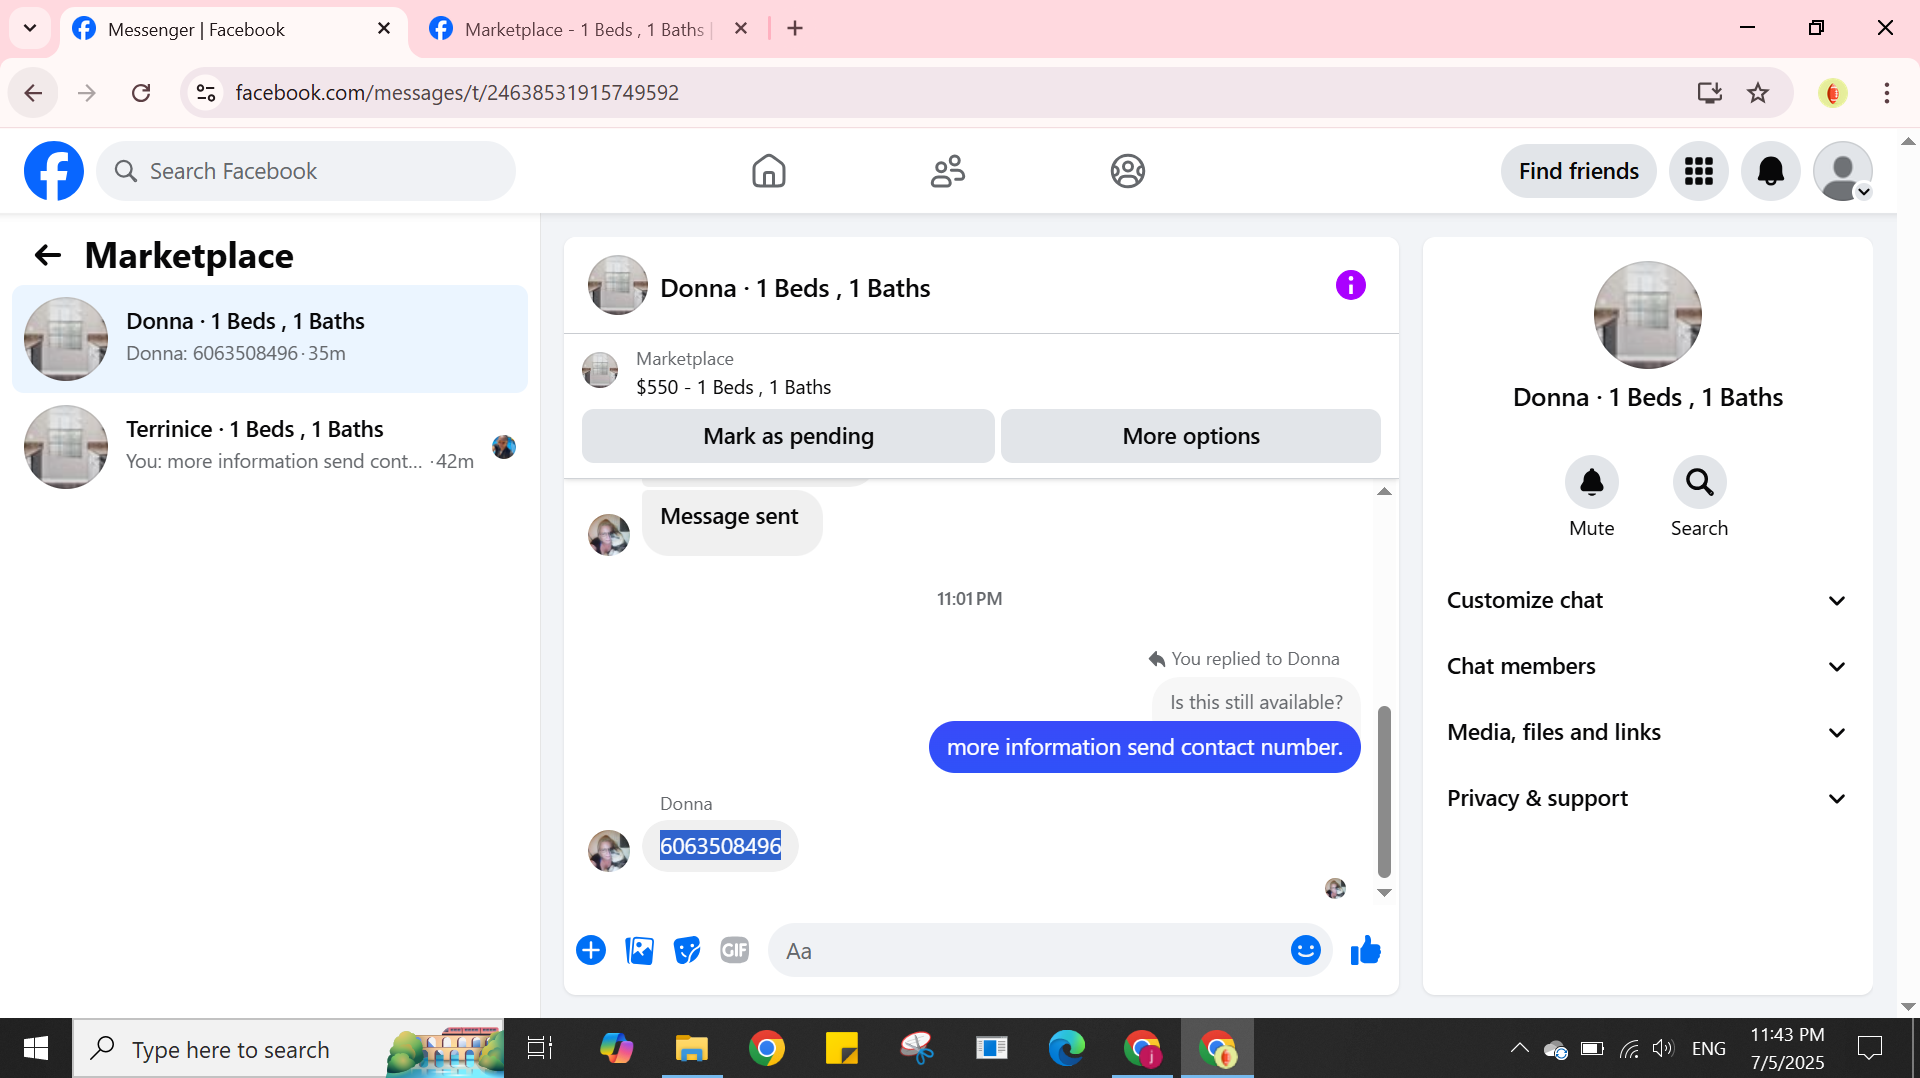Image resolution: width=1920 pixels, height=1078 pixels.
Task: Open Microsoft Edge from the taskbar
Action: coord(1066,1048)
